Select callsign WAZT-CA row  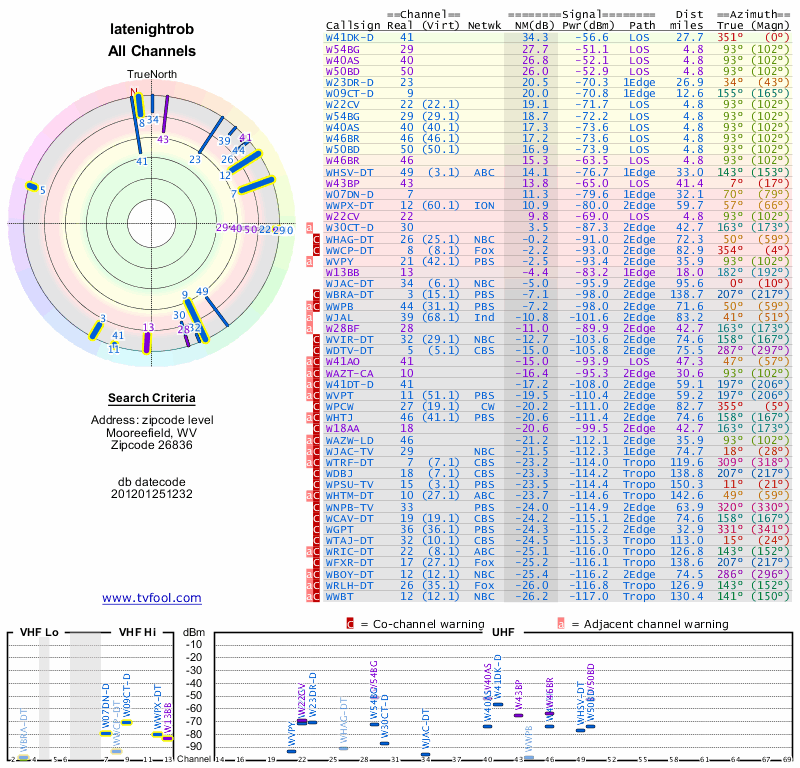pos(558,373)
